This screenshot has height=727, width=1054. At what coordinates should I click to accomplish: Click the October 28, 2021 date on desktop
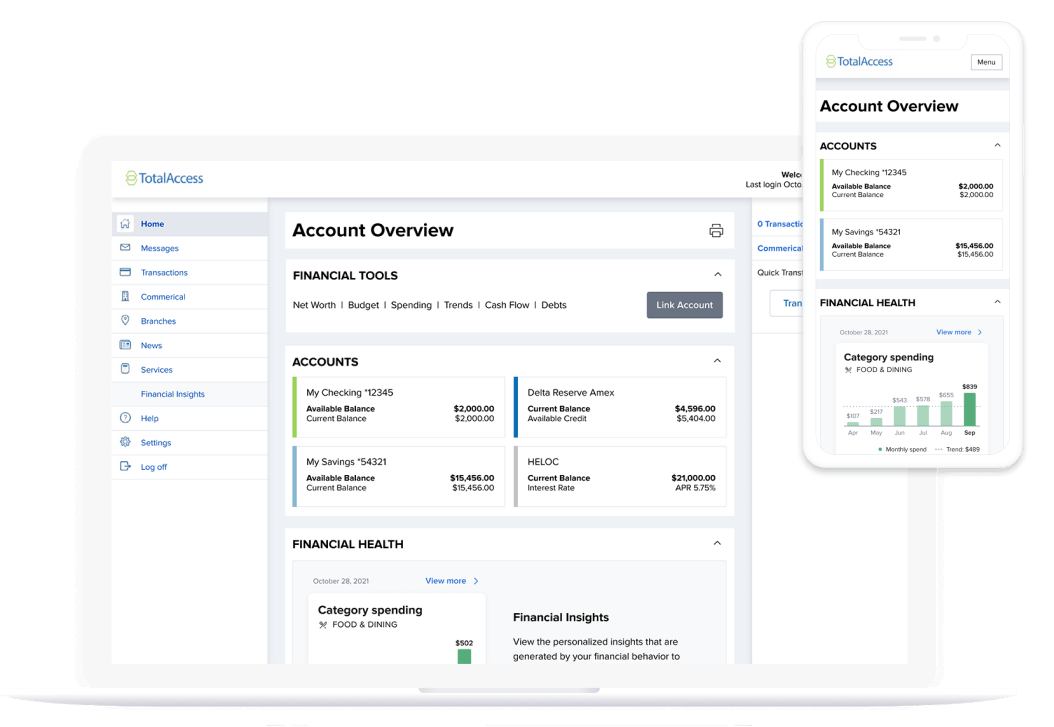[x=341, y=581]
